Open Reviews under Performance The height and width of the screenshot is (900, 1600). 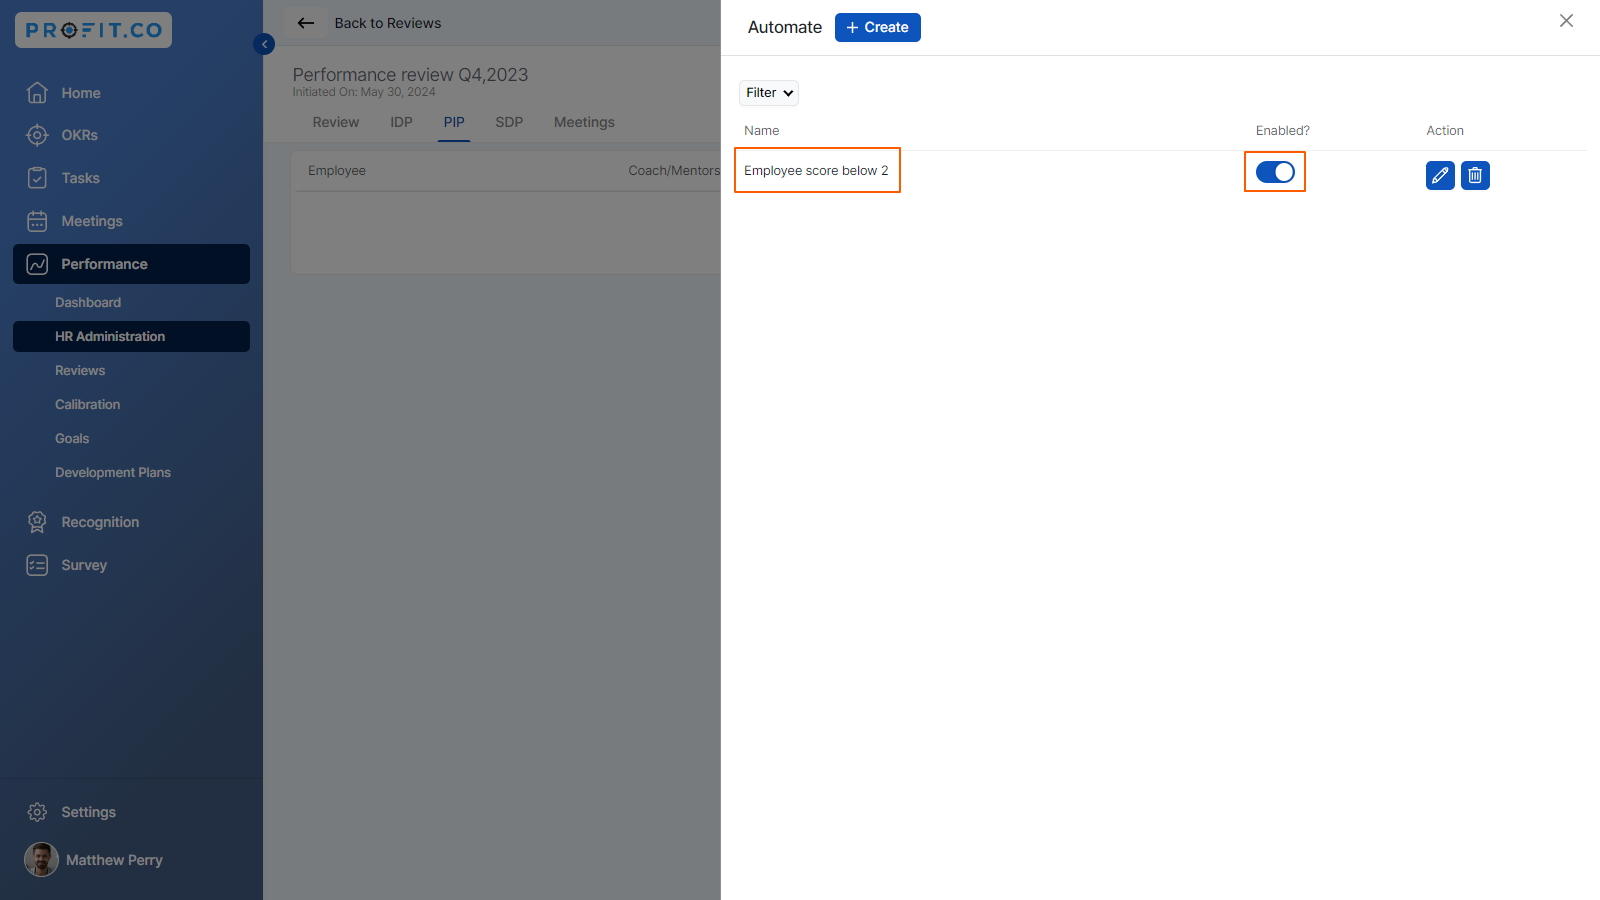(x=80, y=370)
